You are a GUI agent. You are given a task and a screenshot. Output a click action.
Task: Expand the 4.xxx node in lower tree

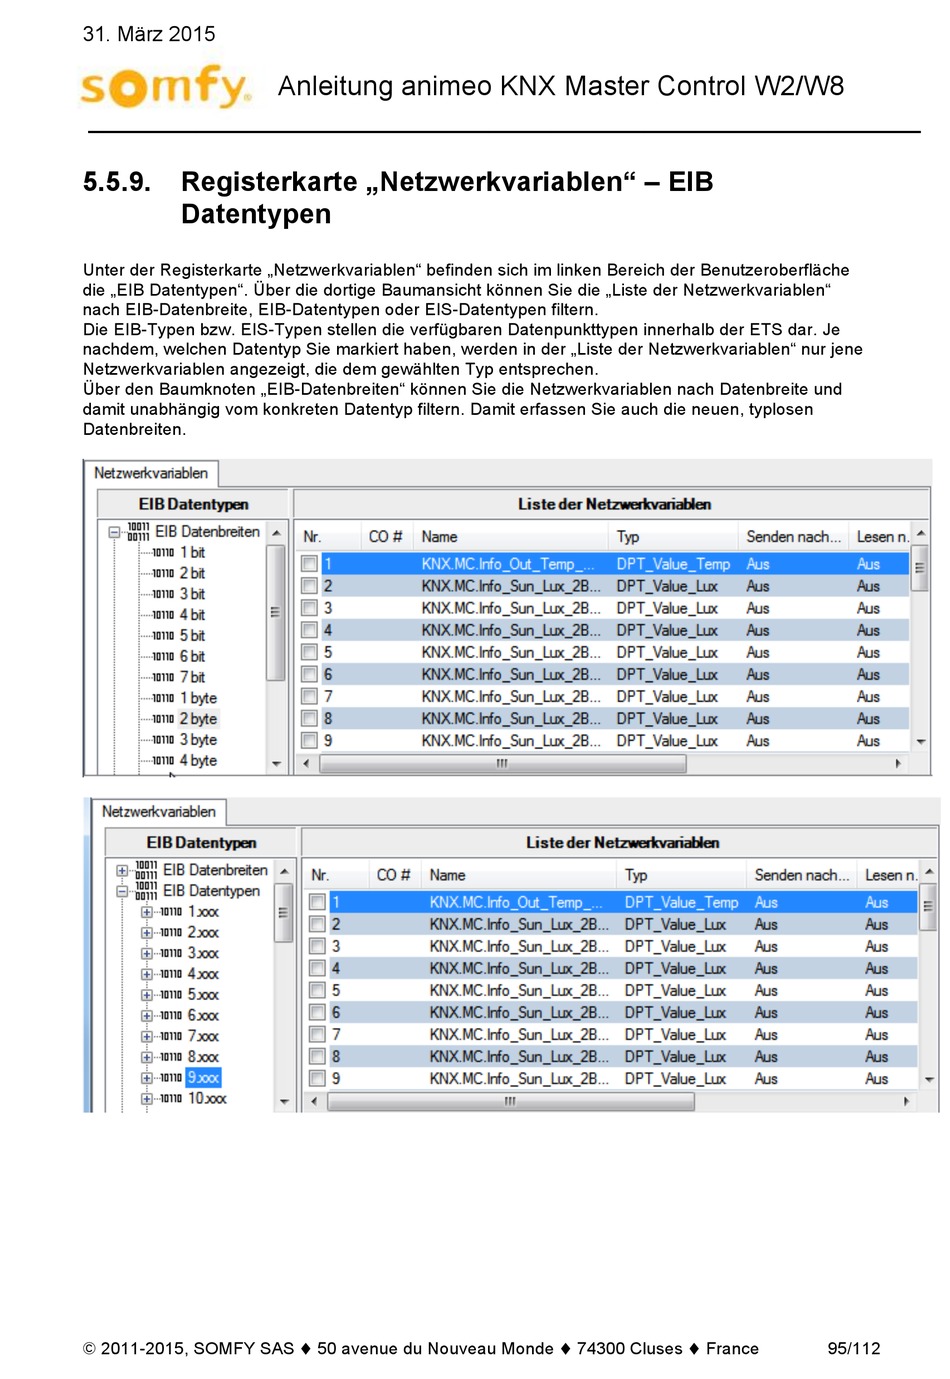click(146, 974)
